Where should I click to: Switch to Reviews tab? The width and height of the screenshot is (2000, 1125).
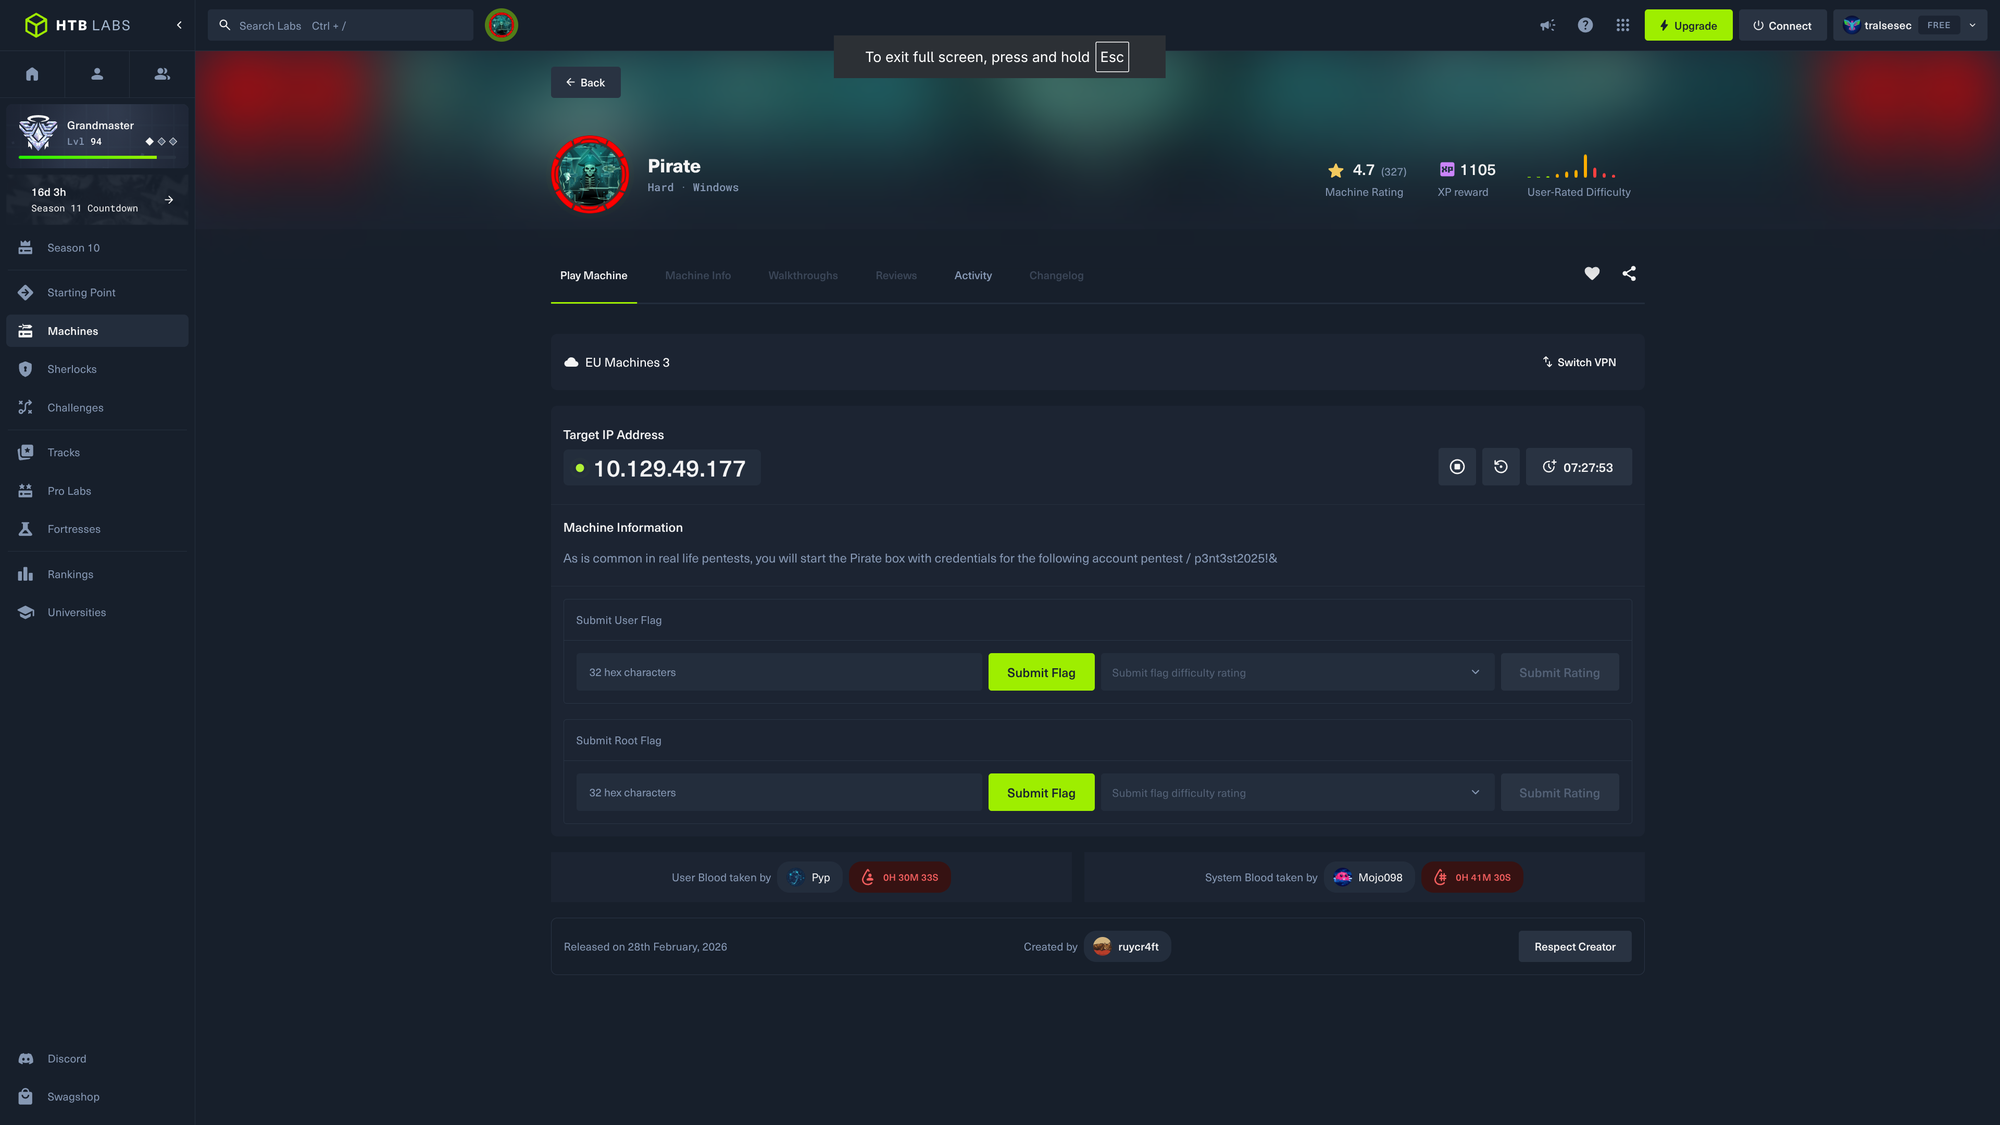click(896, 276)
